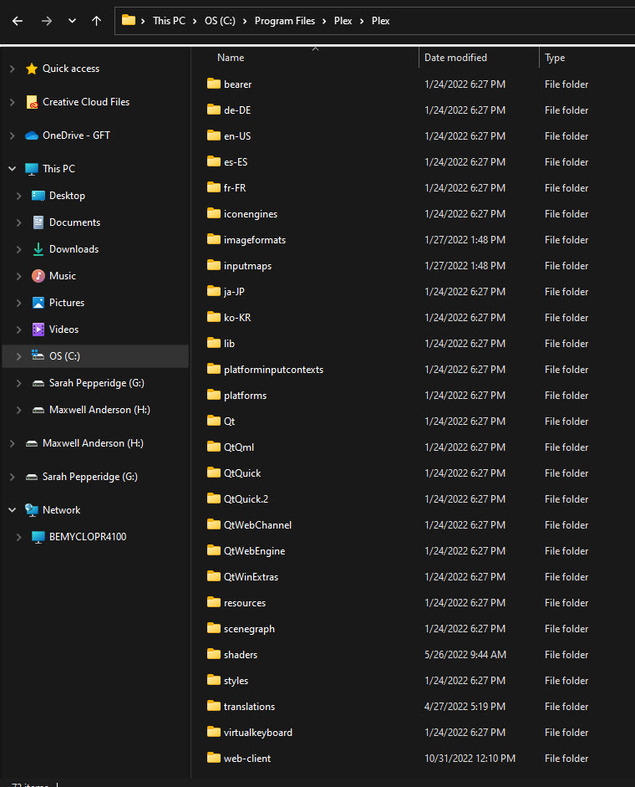635x787 pixels.
Task: Click the Forward navigation arrow
Action: [46, 21]
